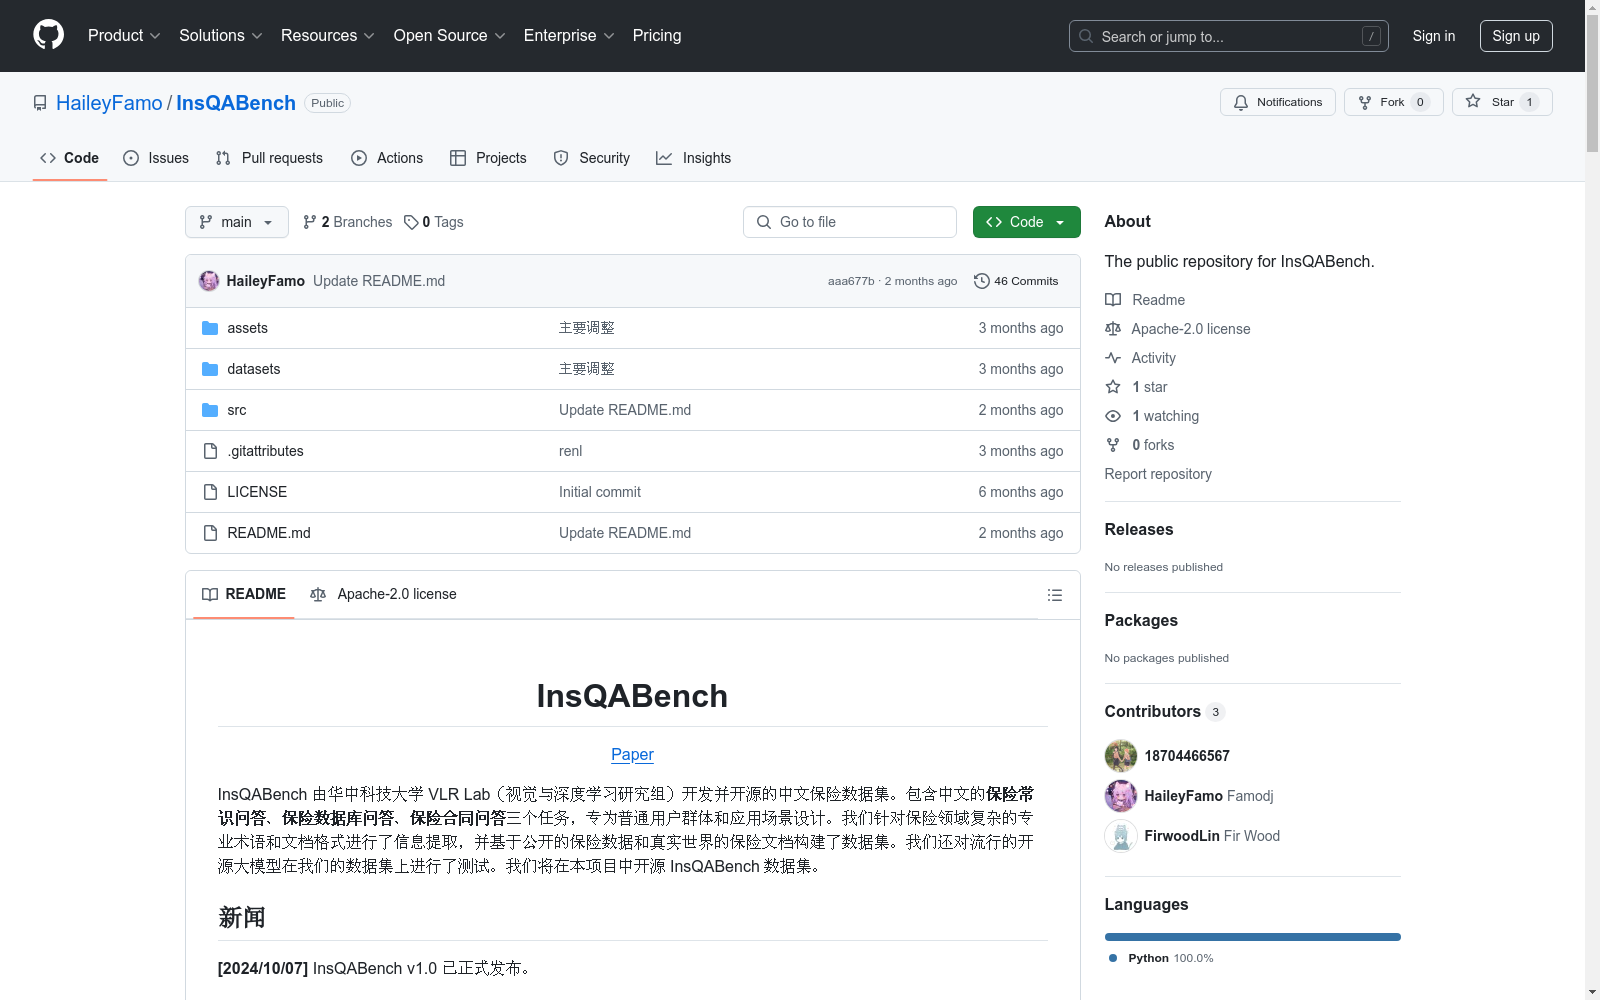Switch to the Pull requests tab
Image resolution: width=1600 pixels, height=1000 pixels.
(269, 158)
